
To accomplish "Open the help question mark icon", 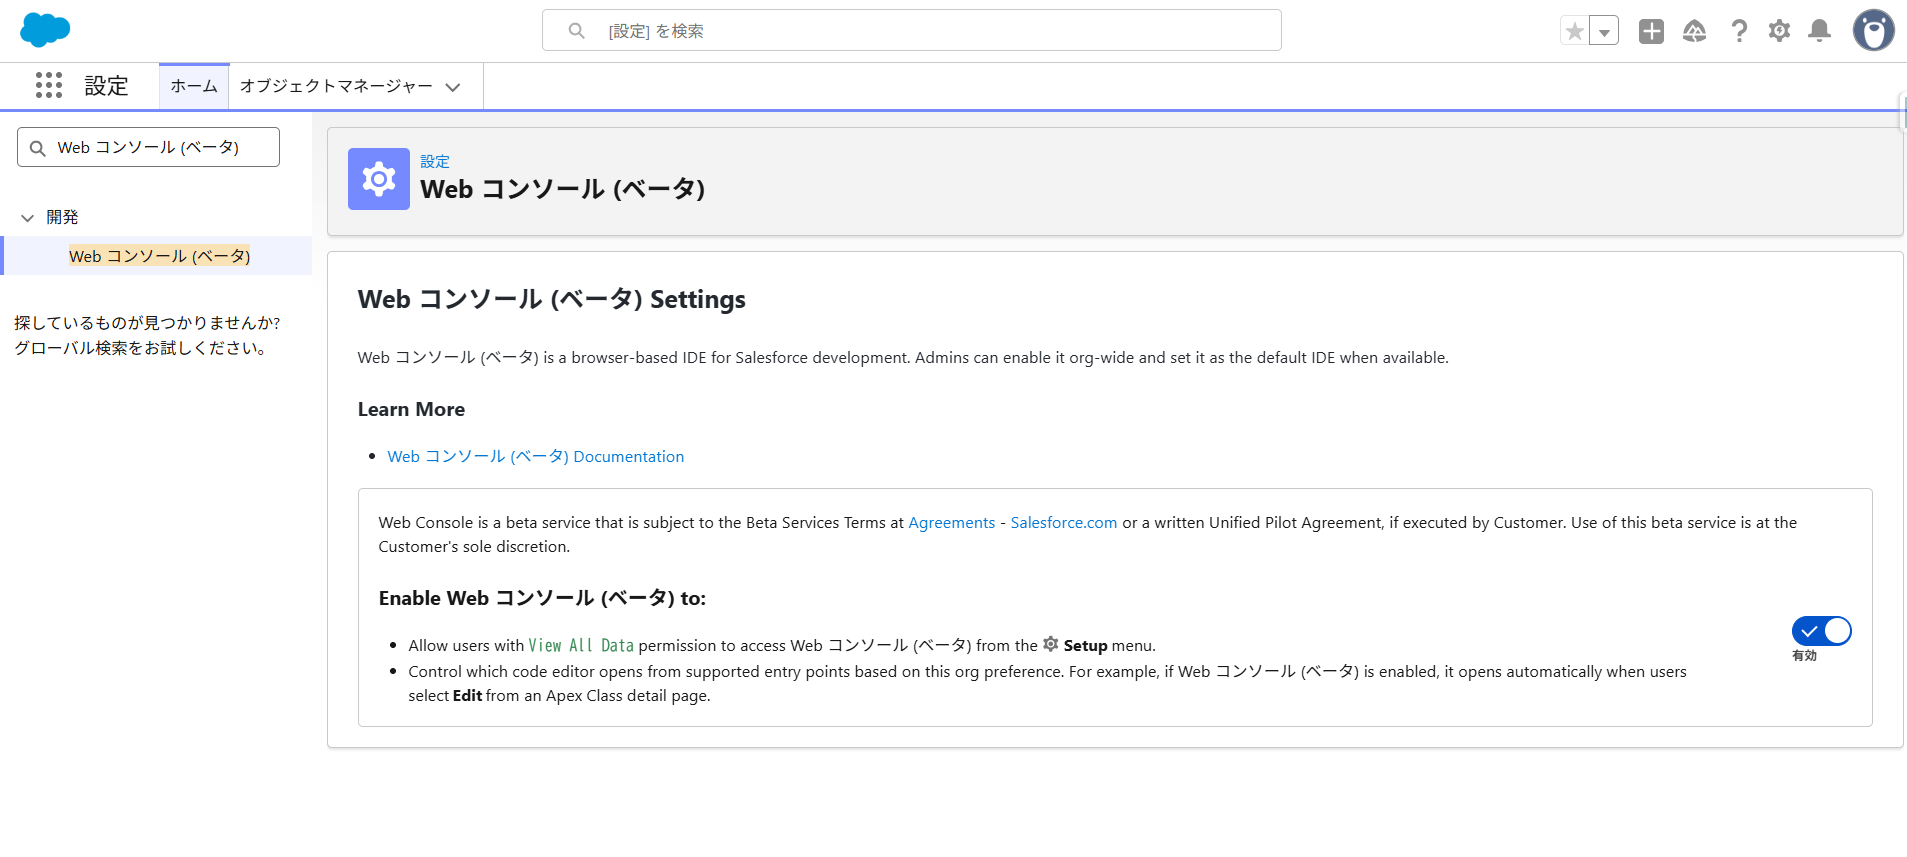I will [1739, 31].
